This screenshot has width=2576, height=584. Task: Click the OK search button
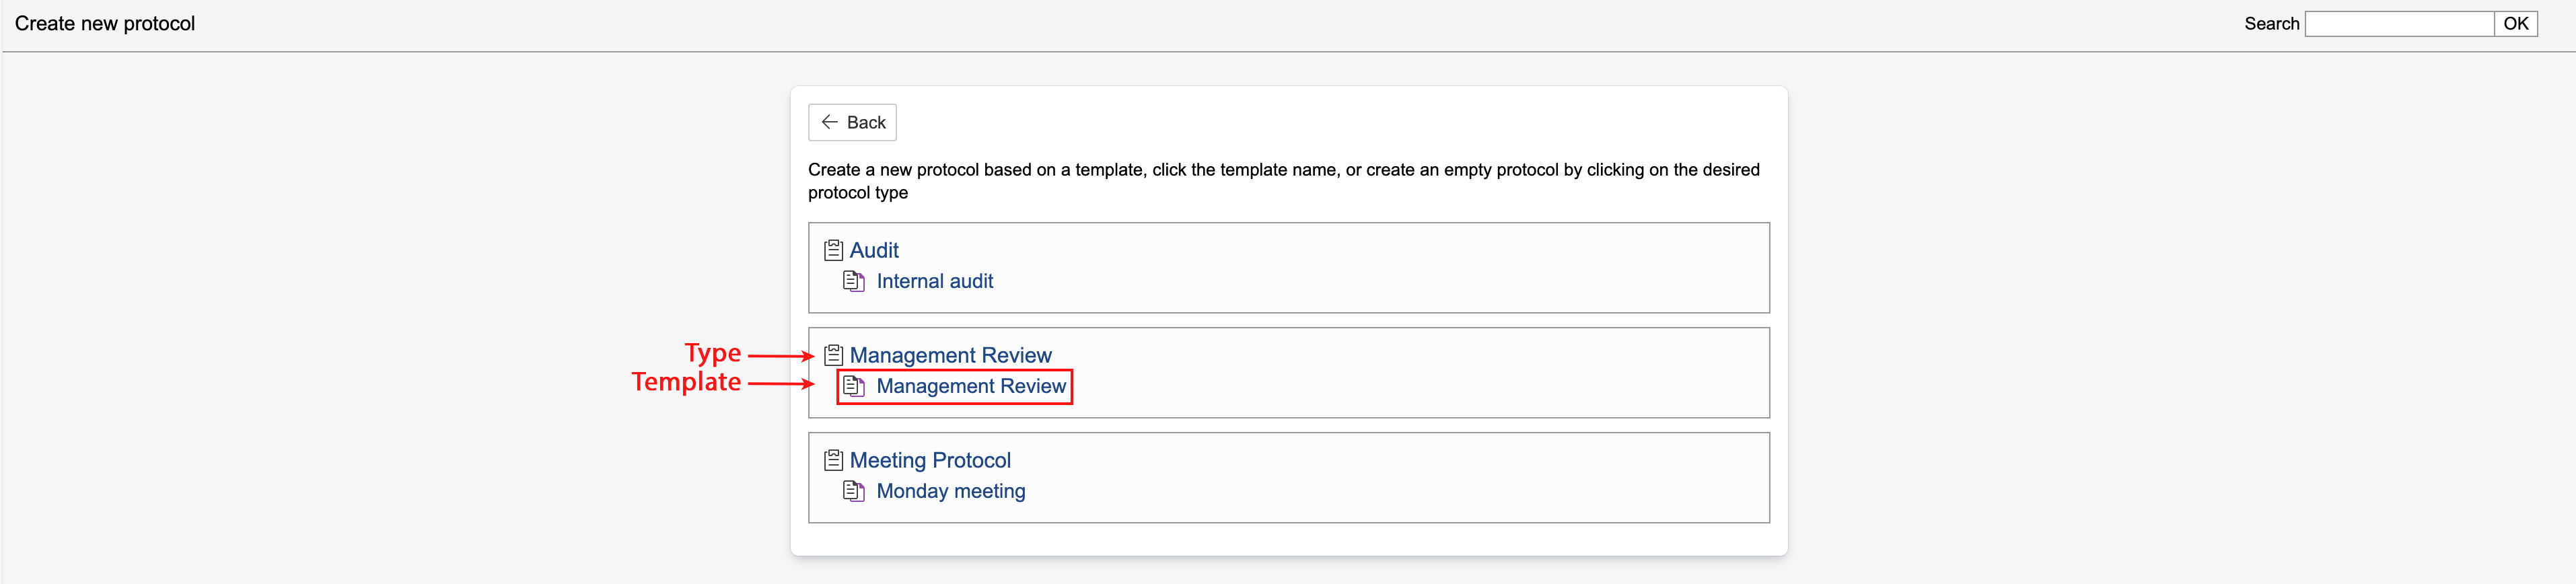click(2515, 24)
